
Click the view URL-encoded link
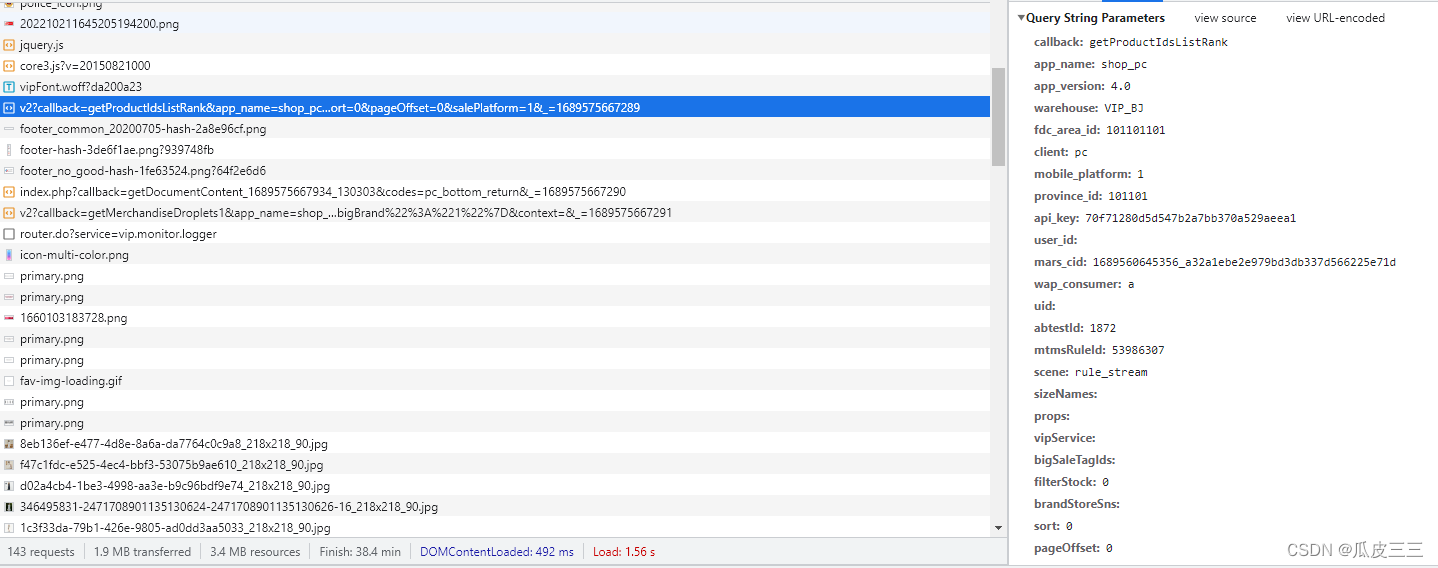tap(1335, 18)
